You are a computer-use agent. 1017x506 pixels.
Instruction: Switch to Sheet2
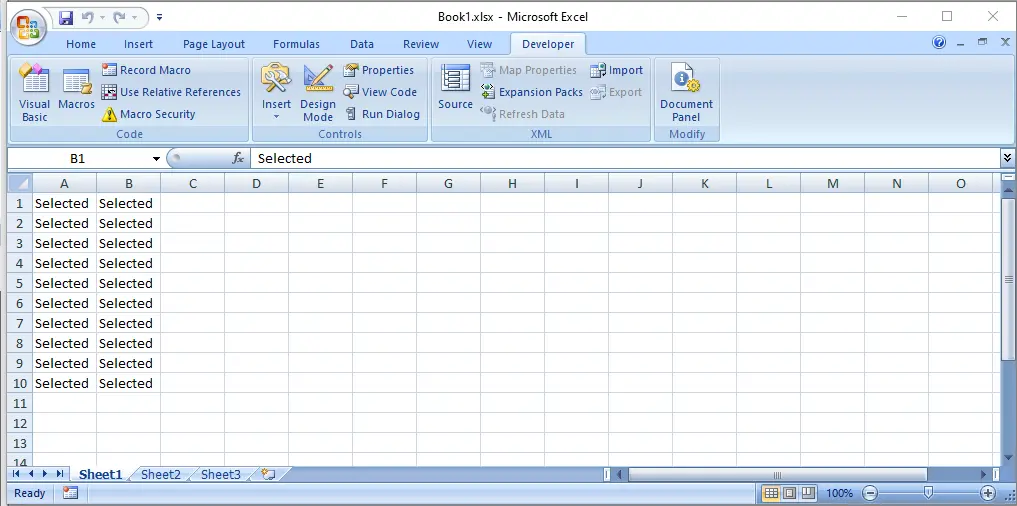point(161,474)
